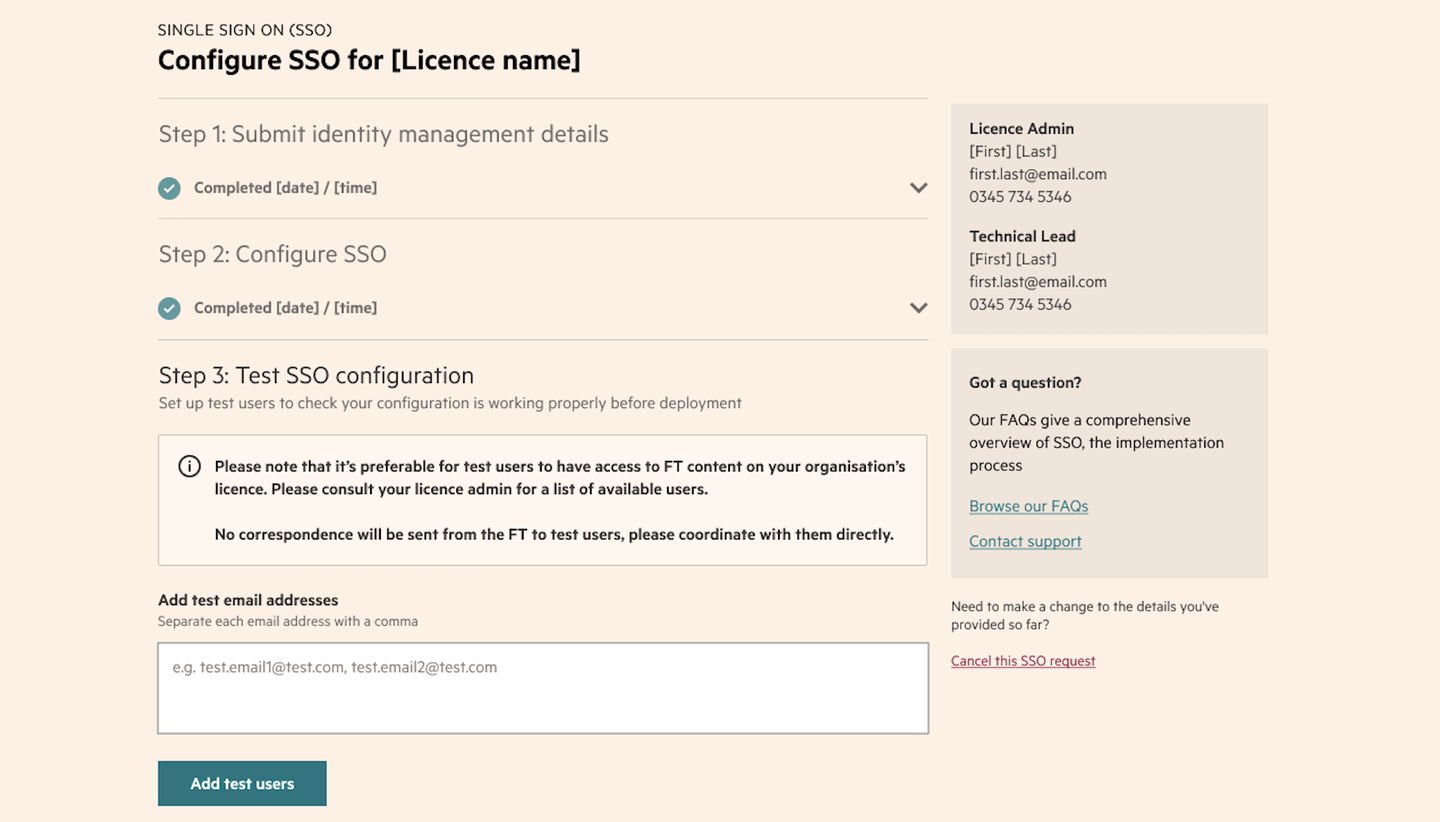Expand Step 2 using its chevron arrow

point(918,308)
